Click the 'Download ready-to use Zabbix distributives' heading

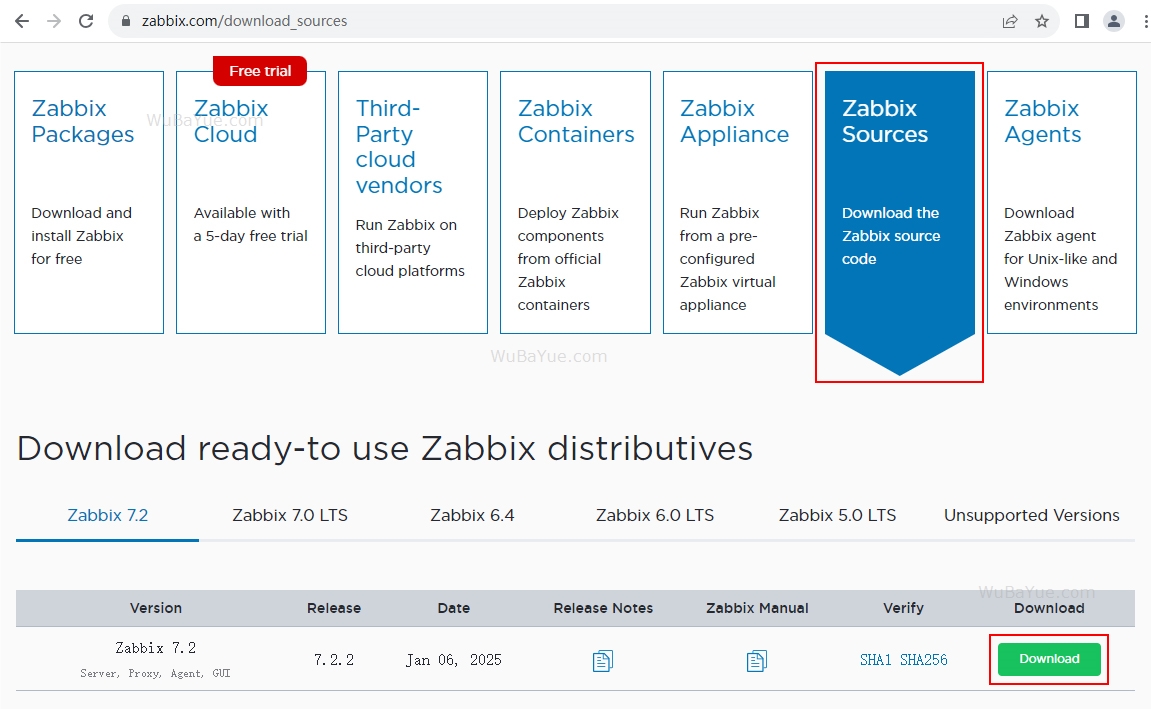click(385, 448)
